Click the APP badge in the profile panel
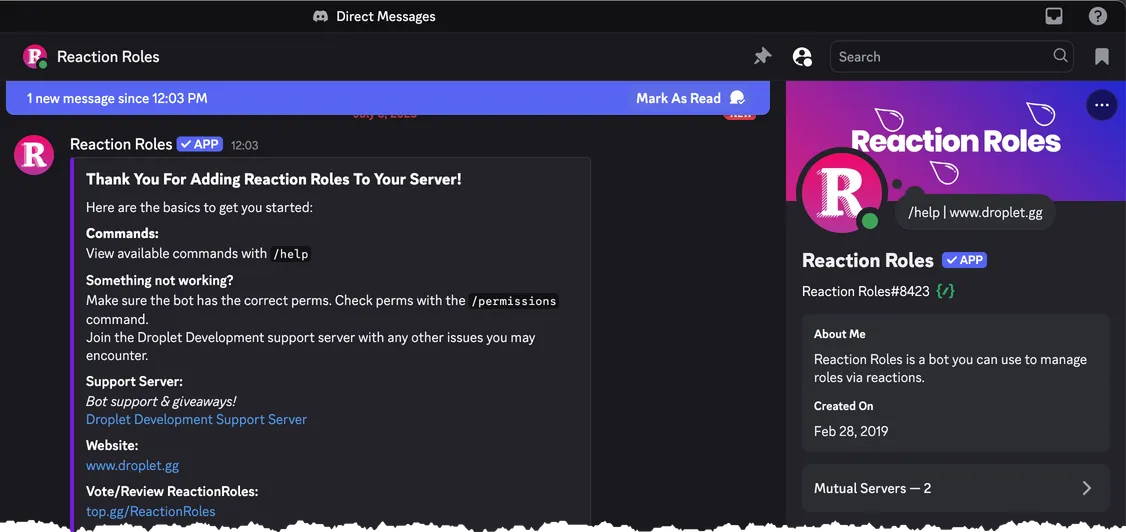This screenshot has height=532, width=1126. [x=964, y=260]
